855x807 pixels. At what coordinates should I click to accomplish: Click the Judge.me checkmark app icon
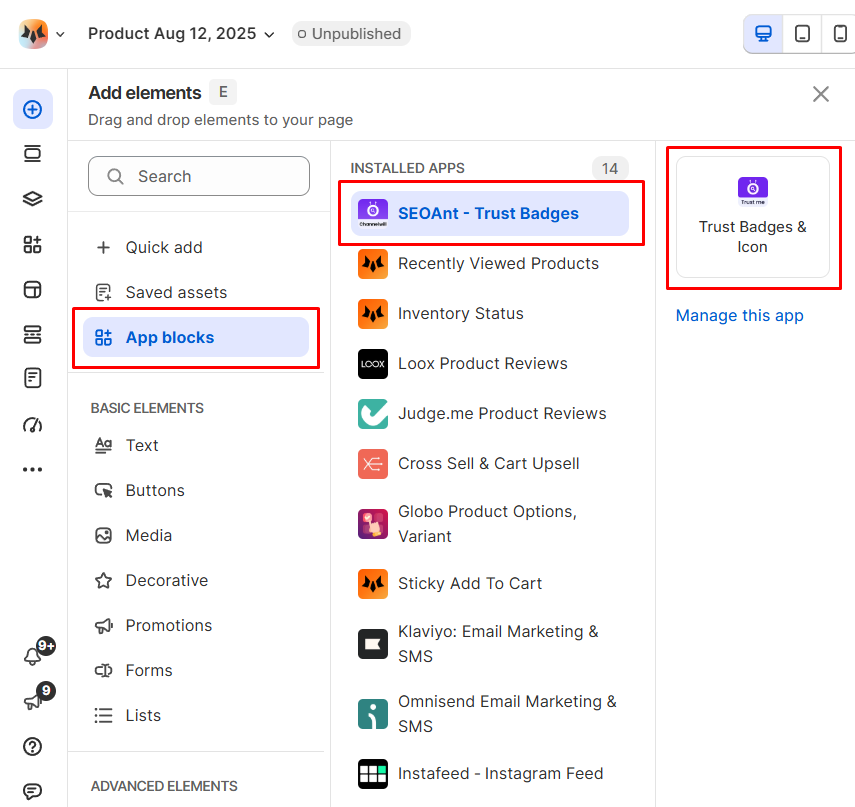(373, 414)
